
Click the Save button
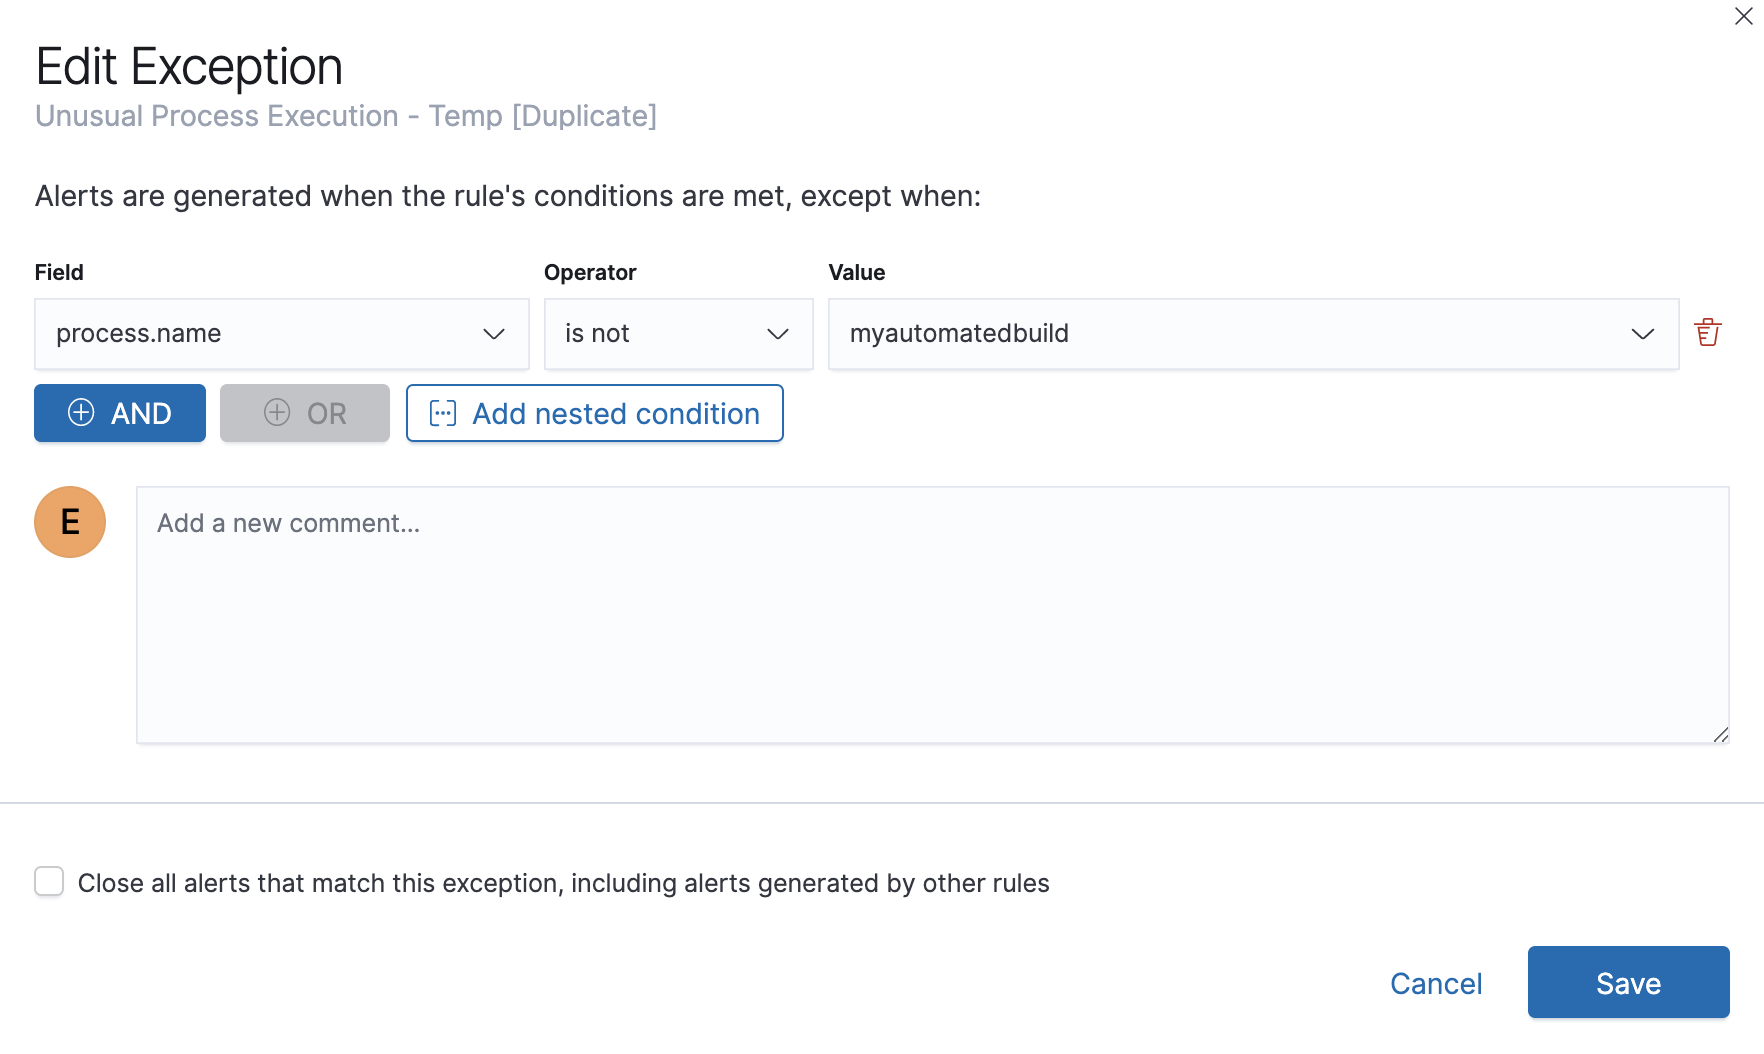[1628, 983]
